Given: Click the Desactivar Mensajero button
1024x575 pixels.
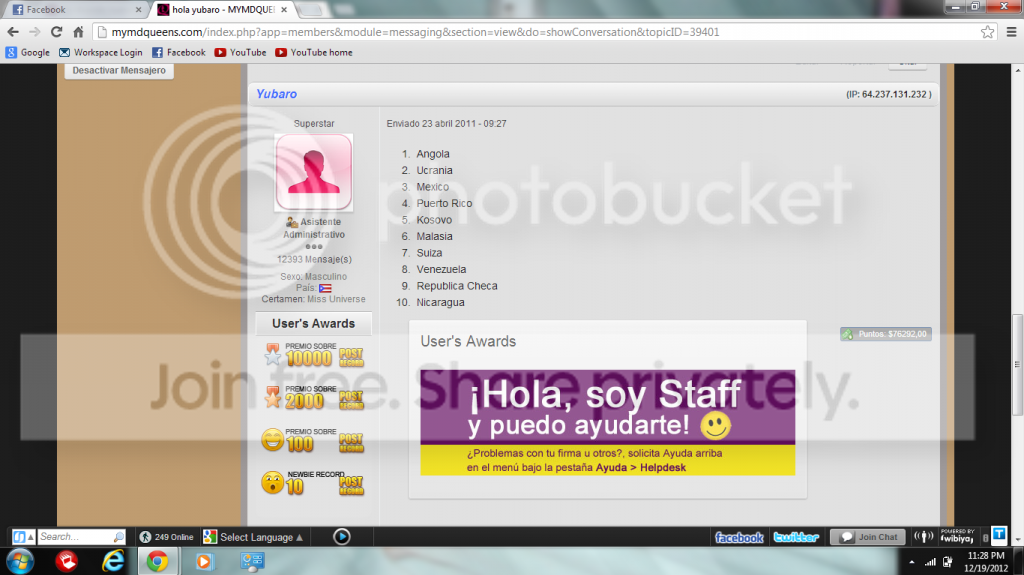Looking at the screenshot, I should pos(119,71).
